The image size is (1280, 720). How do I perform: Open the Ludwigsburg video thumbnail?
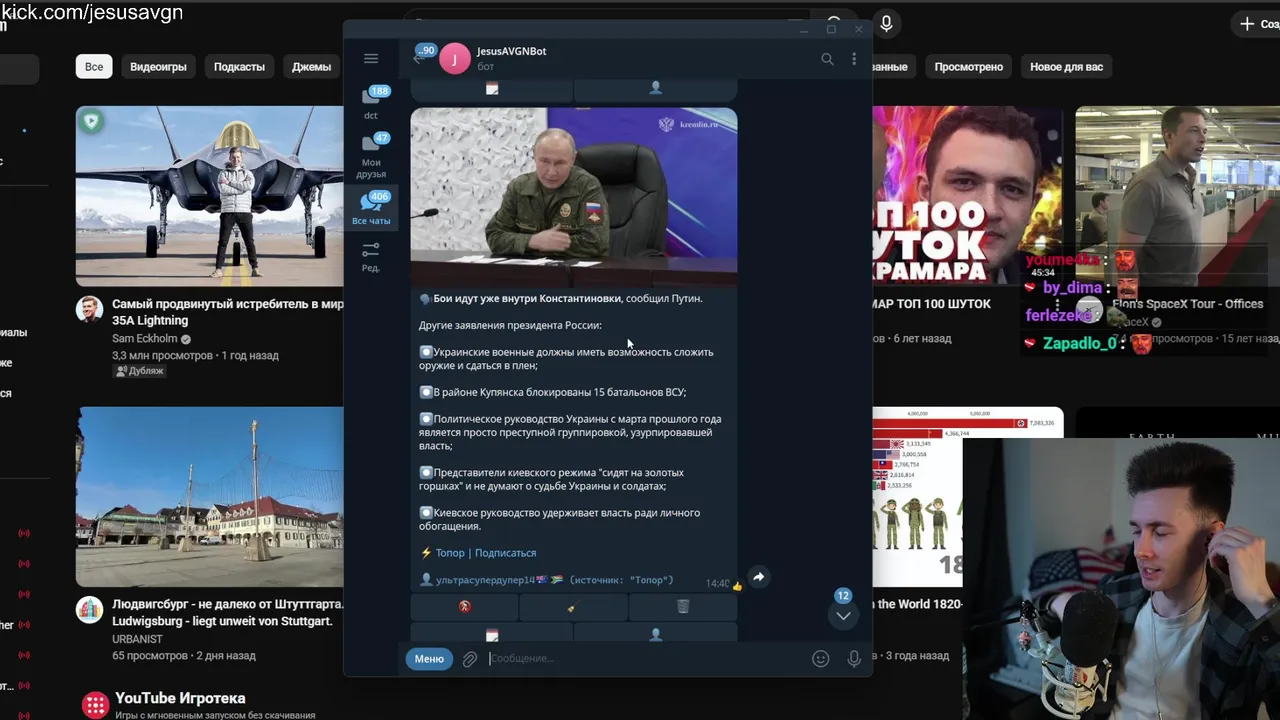(x=210, y=496)
